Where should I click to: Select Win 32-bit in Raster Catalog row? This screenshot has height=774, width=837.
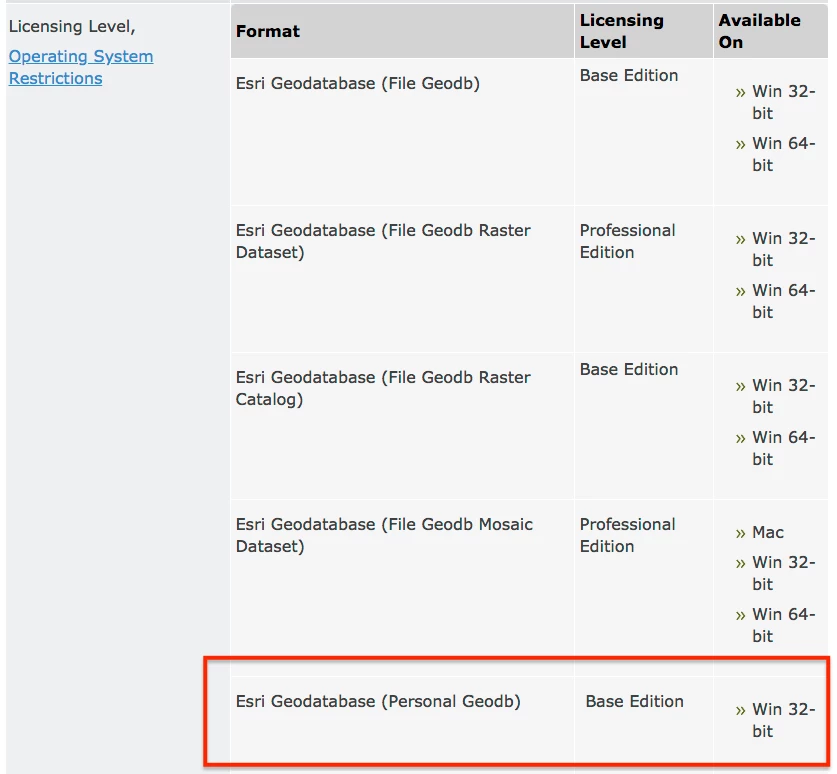[x=784, y=396]
